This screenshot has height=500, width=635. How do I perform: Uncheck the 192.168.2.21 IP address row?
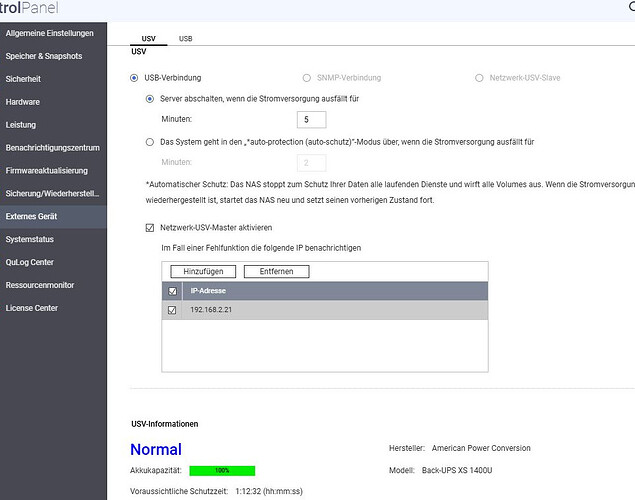coord(173,310)
